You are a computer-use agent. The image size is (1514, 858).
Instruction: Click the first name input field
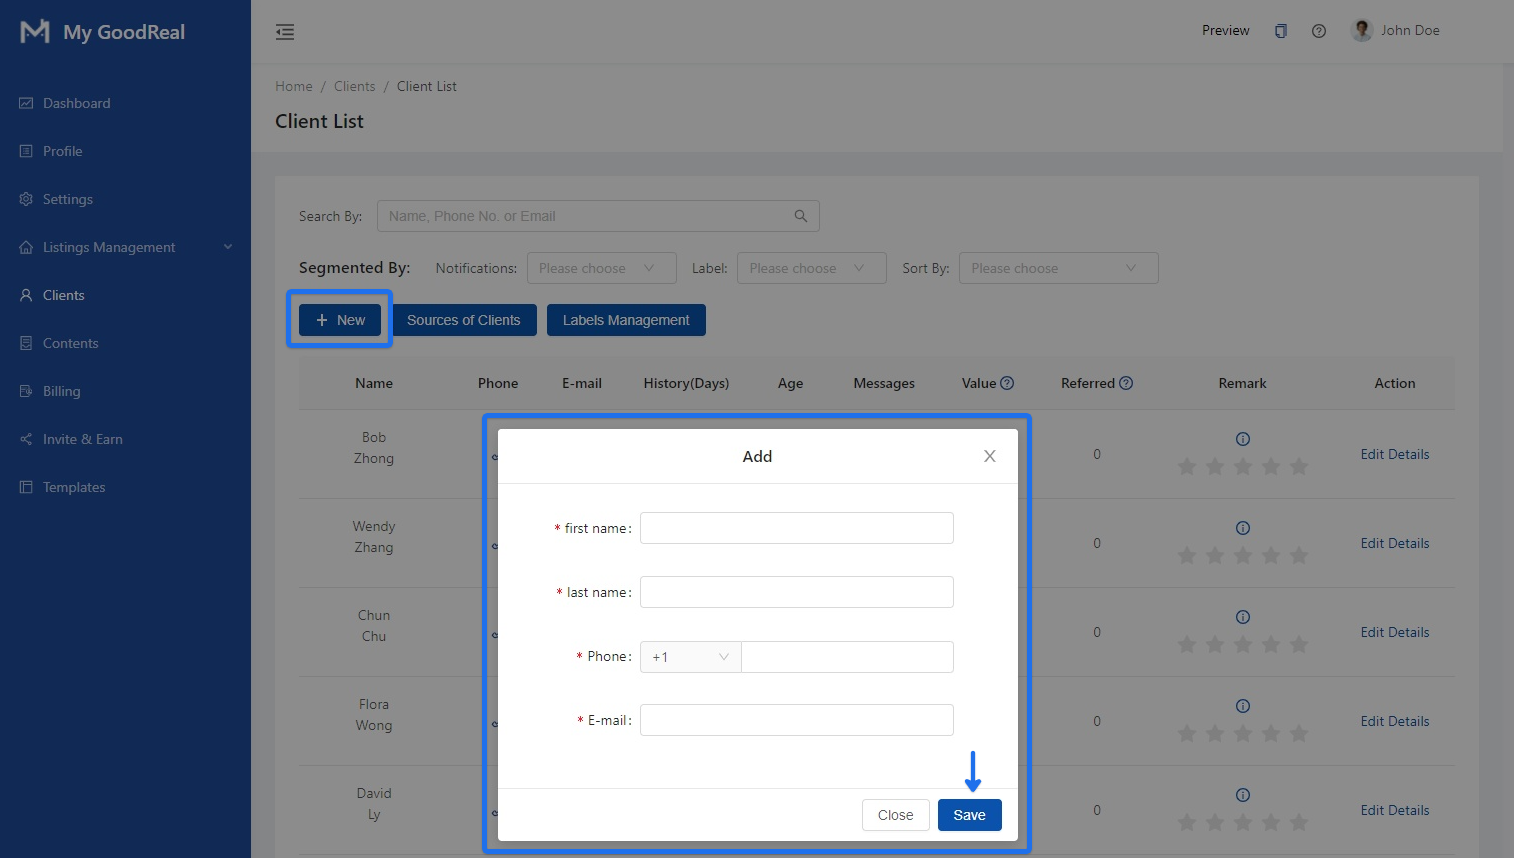pos(796,528)
